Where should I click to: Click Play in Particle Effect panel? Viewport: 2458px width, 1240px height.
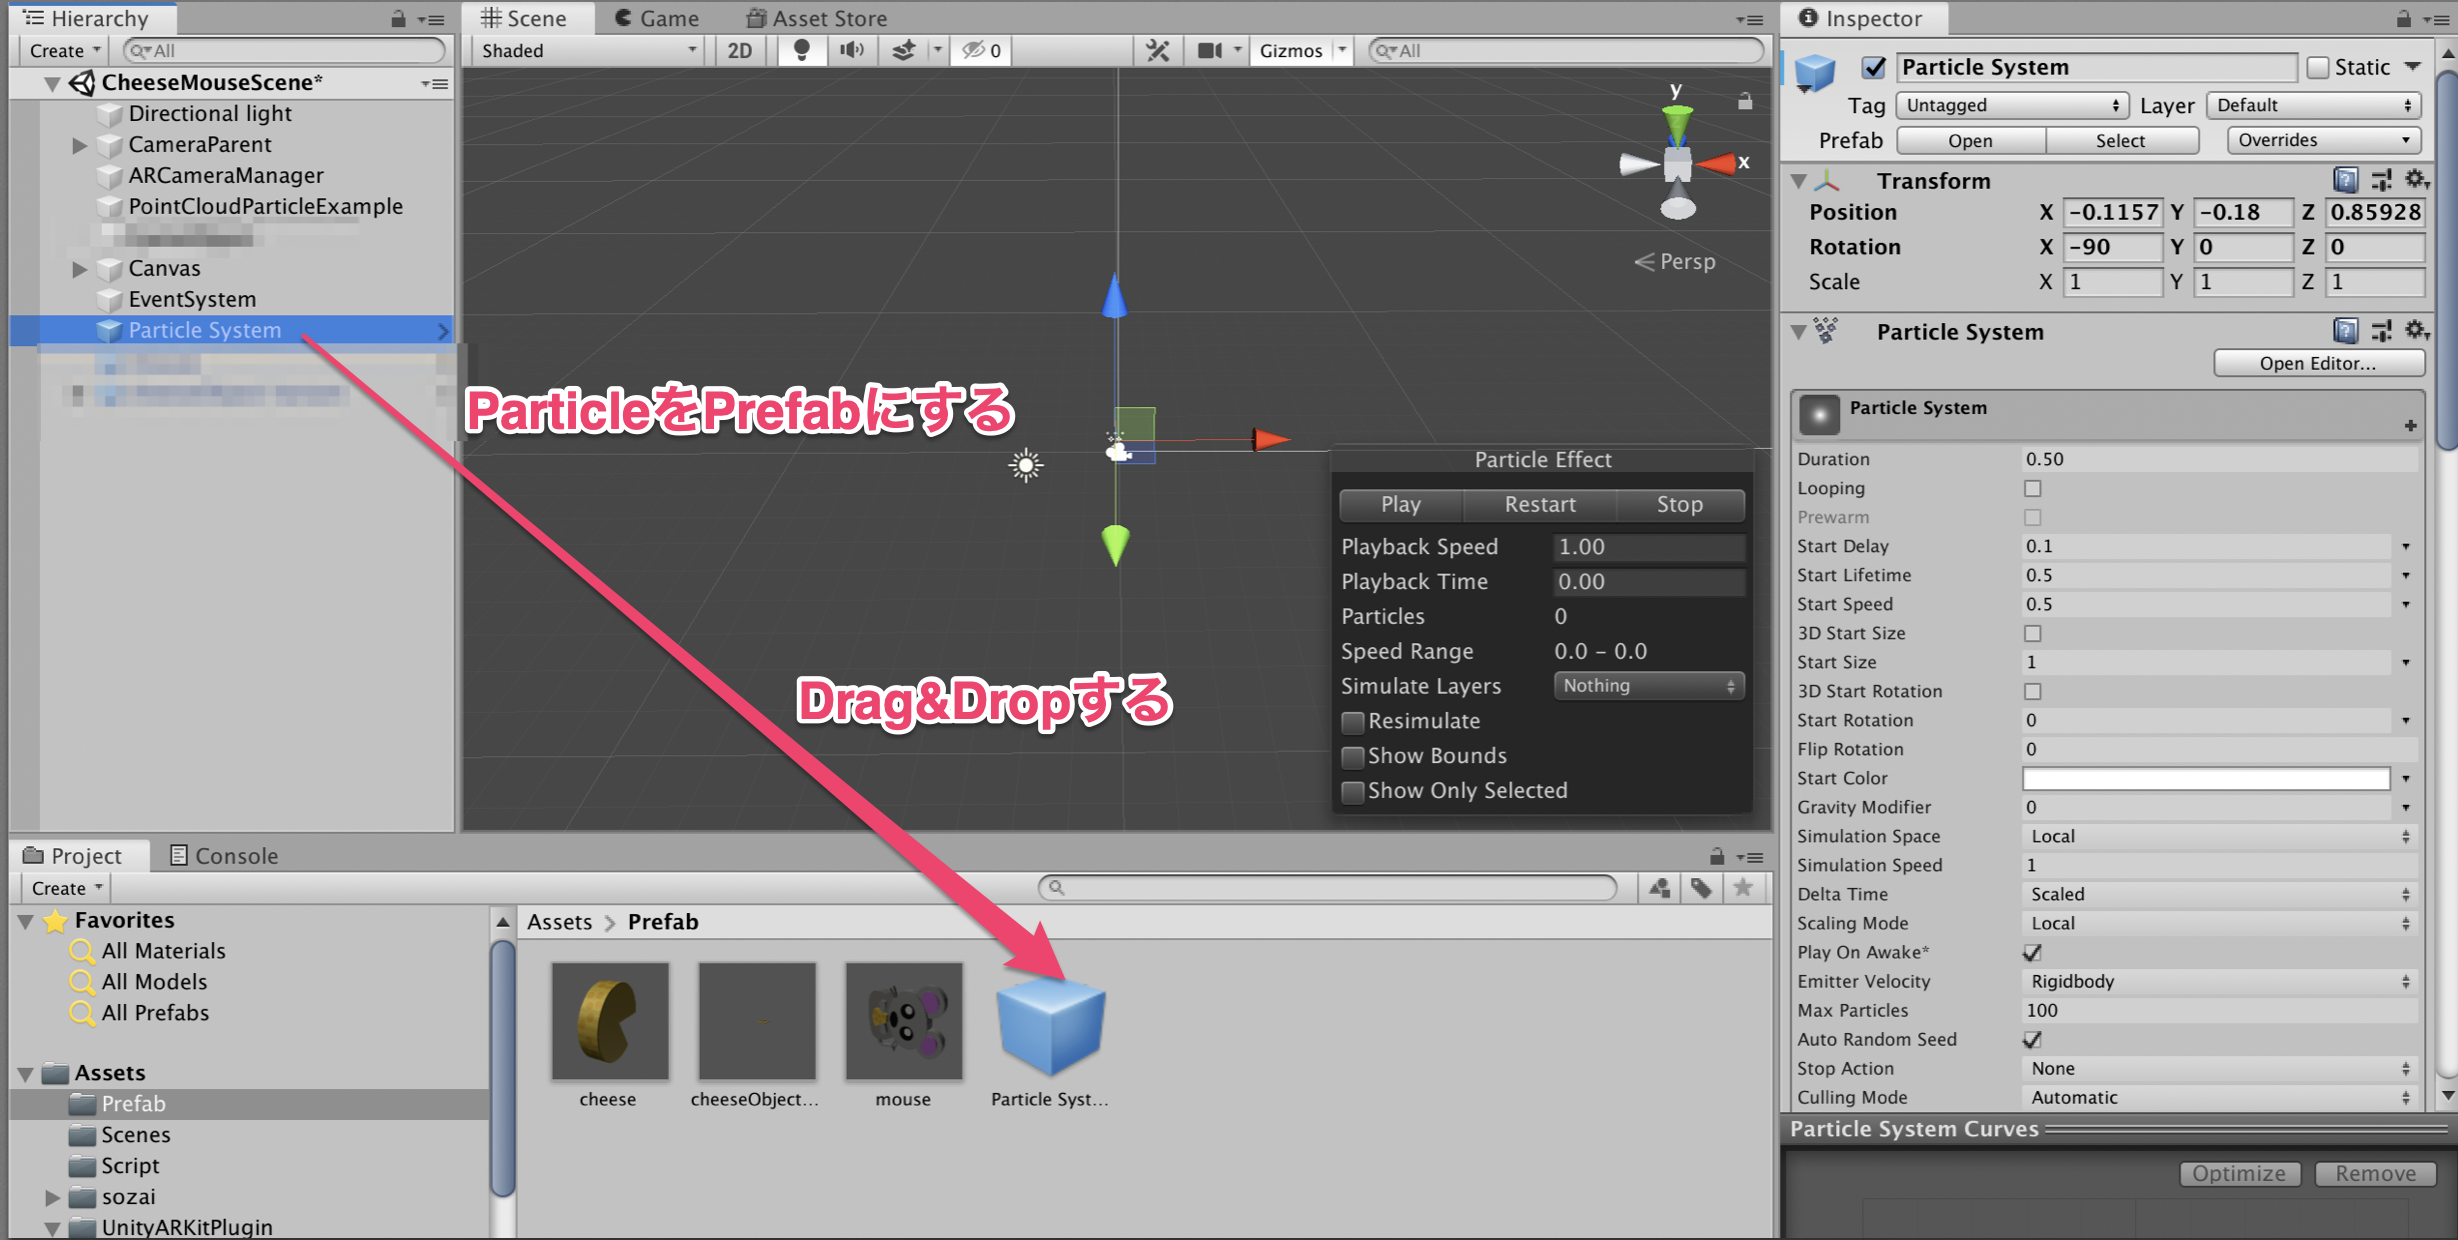(1400, 505)
